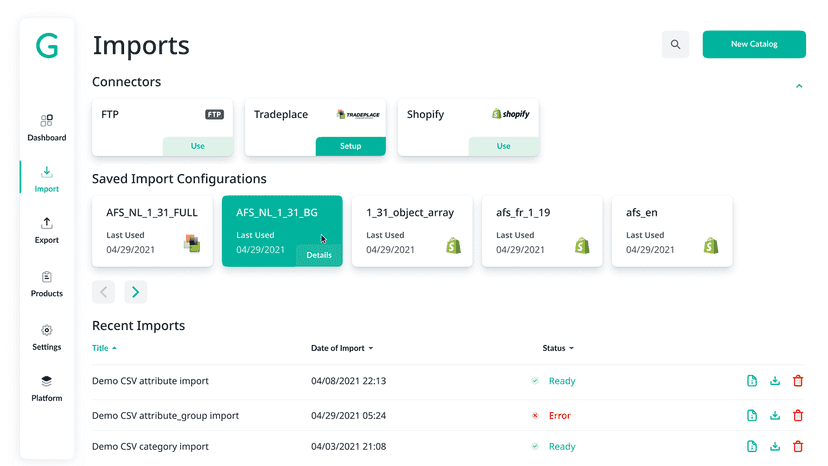The height and width of the screenshot is (466, 828).
Task: Open the AFS_NL_1_31_FULL configuration card
Action: (x=152, y=231)
